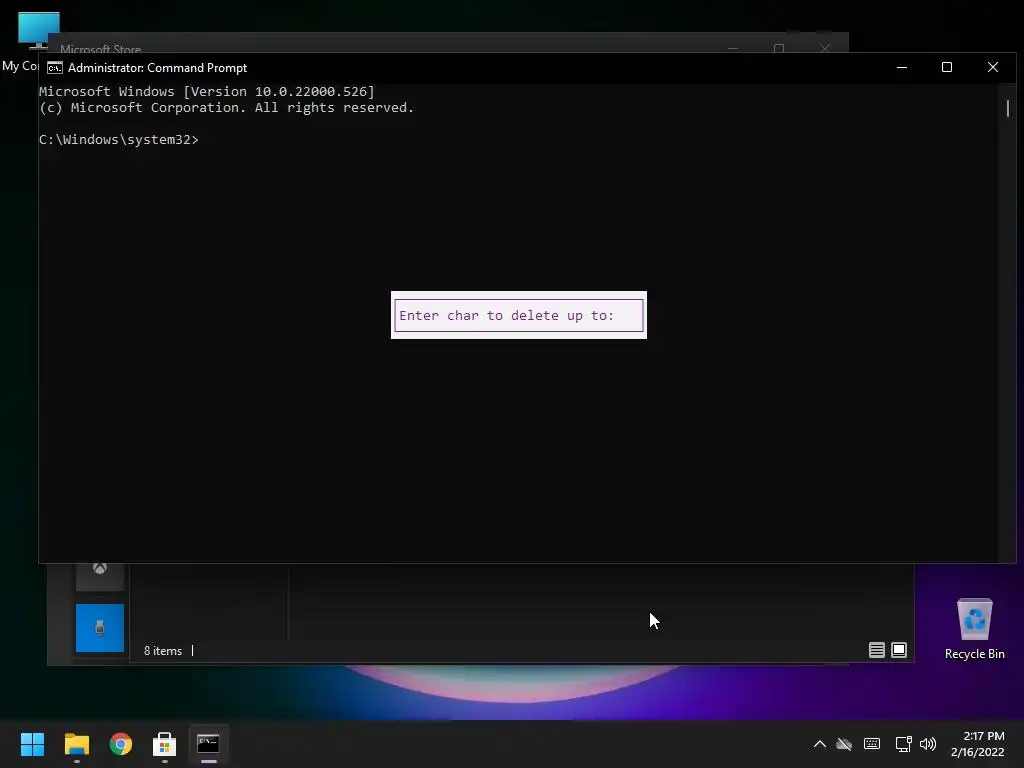Screen dimensions: 1024x768
Task: Click the Command Prompt title bar text
Action: click(157, 68)
